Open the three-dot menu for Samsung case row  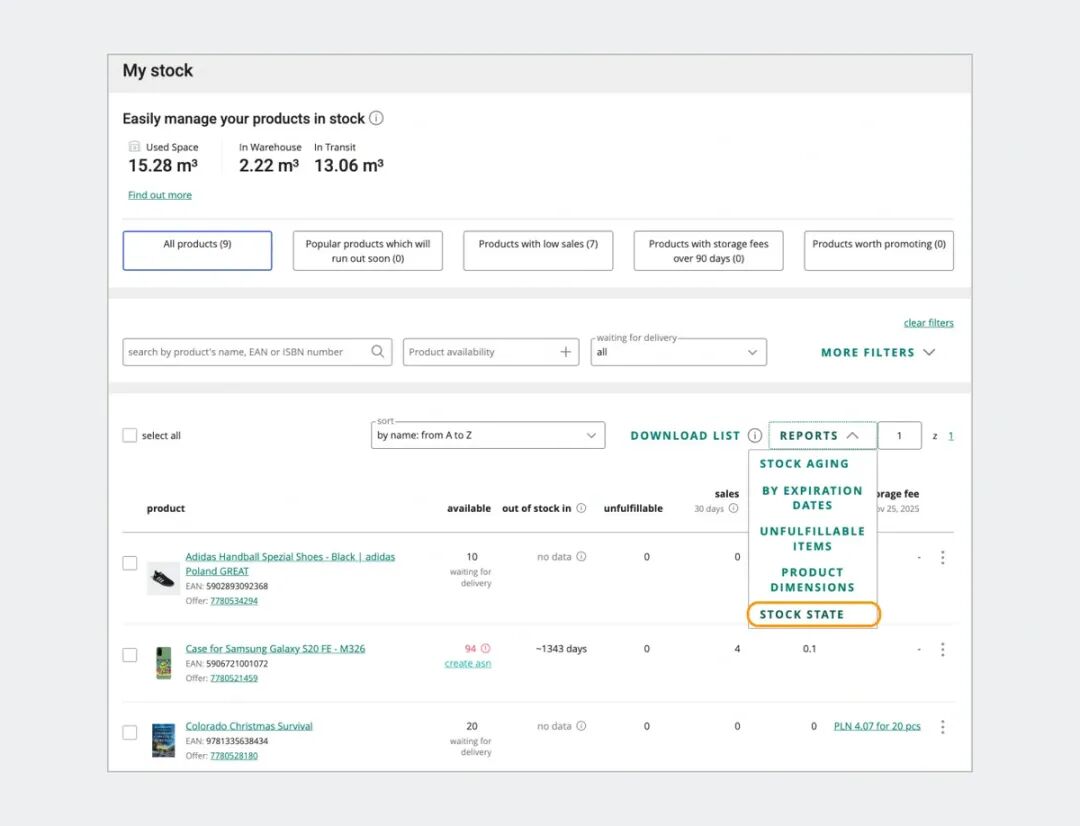(x=942, y=649)
